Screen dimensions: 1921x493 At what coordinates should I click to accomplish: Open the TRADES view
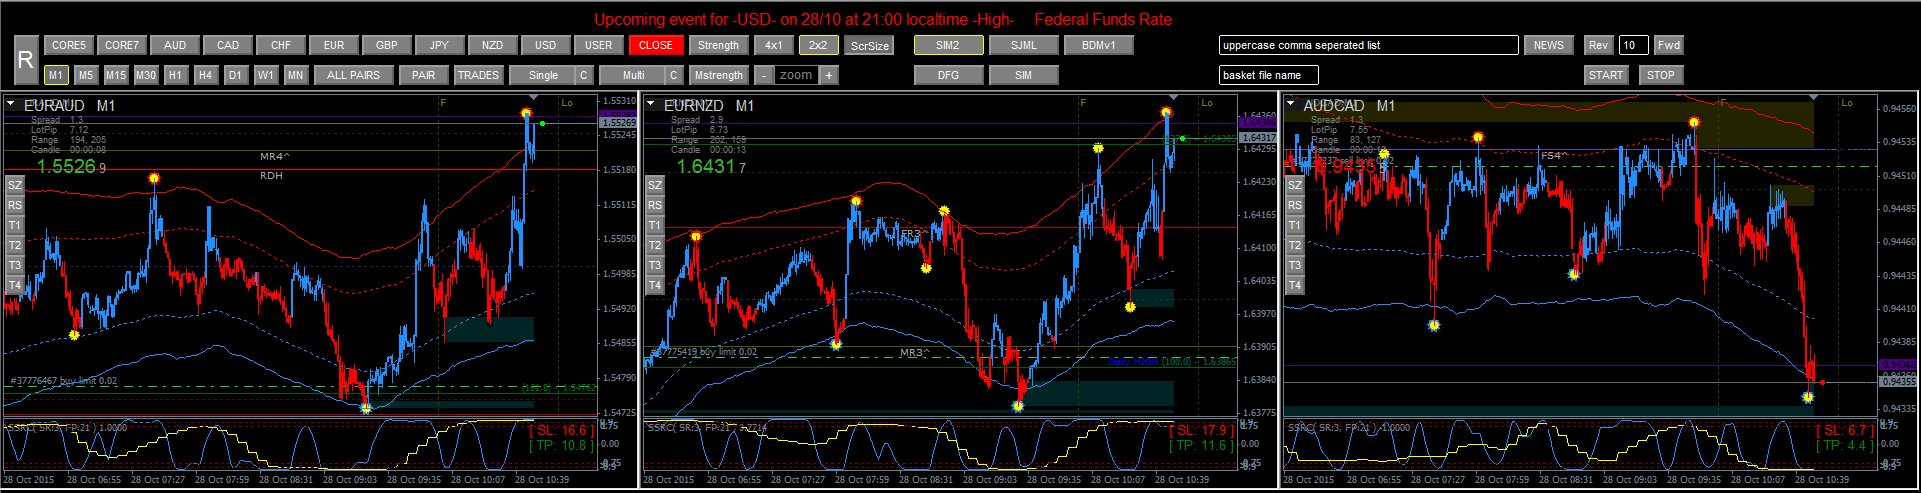(478, 75)
